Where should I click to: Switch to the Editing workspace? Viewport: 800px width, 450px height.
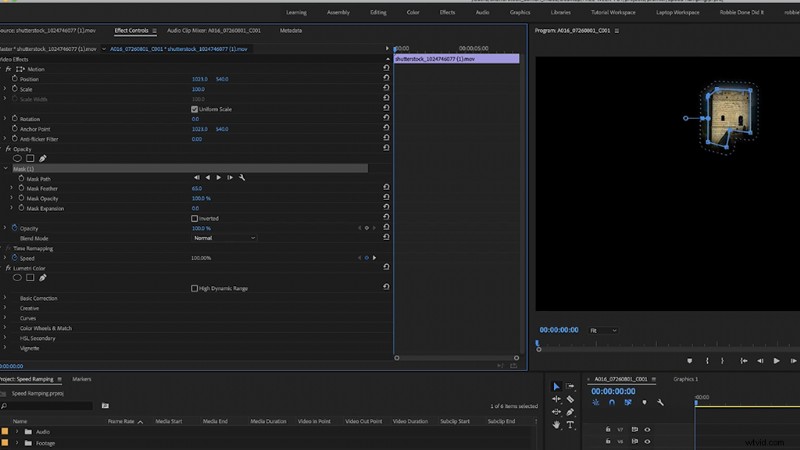pos(378,12)
